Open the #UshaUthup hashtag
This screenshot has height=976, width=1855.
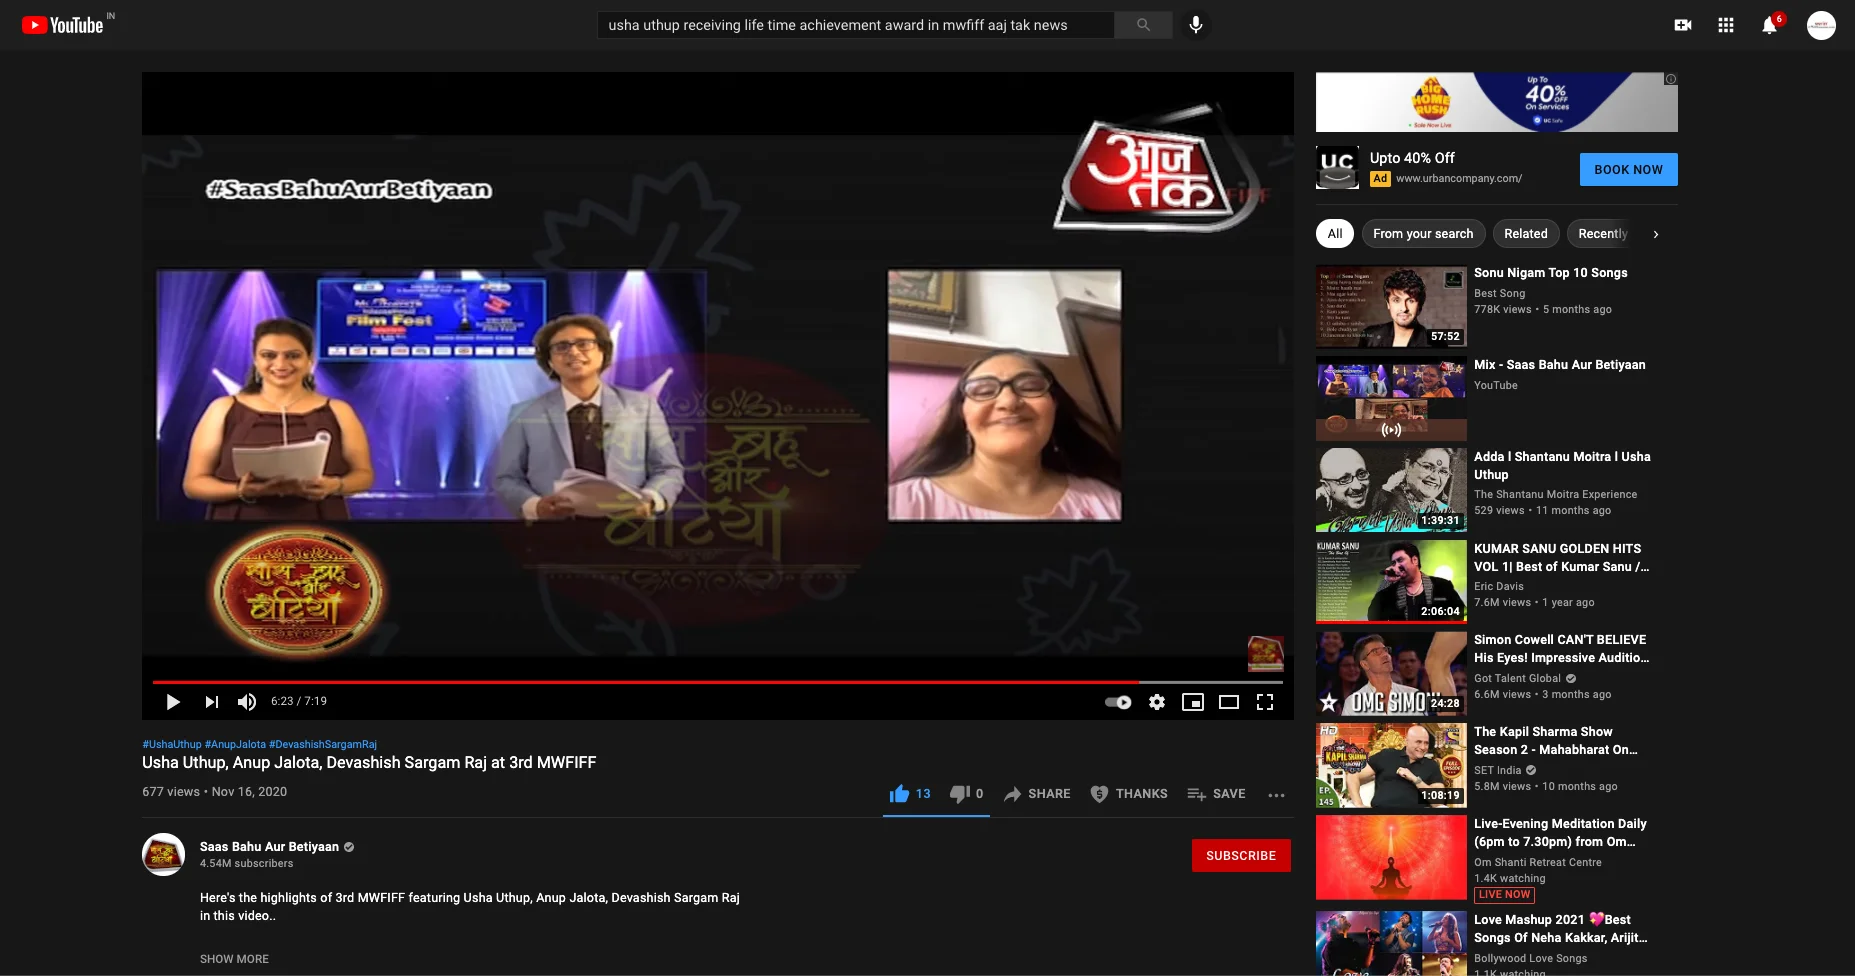pyautogui.click(x=172, y=744)
